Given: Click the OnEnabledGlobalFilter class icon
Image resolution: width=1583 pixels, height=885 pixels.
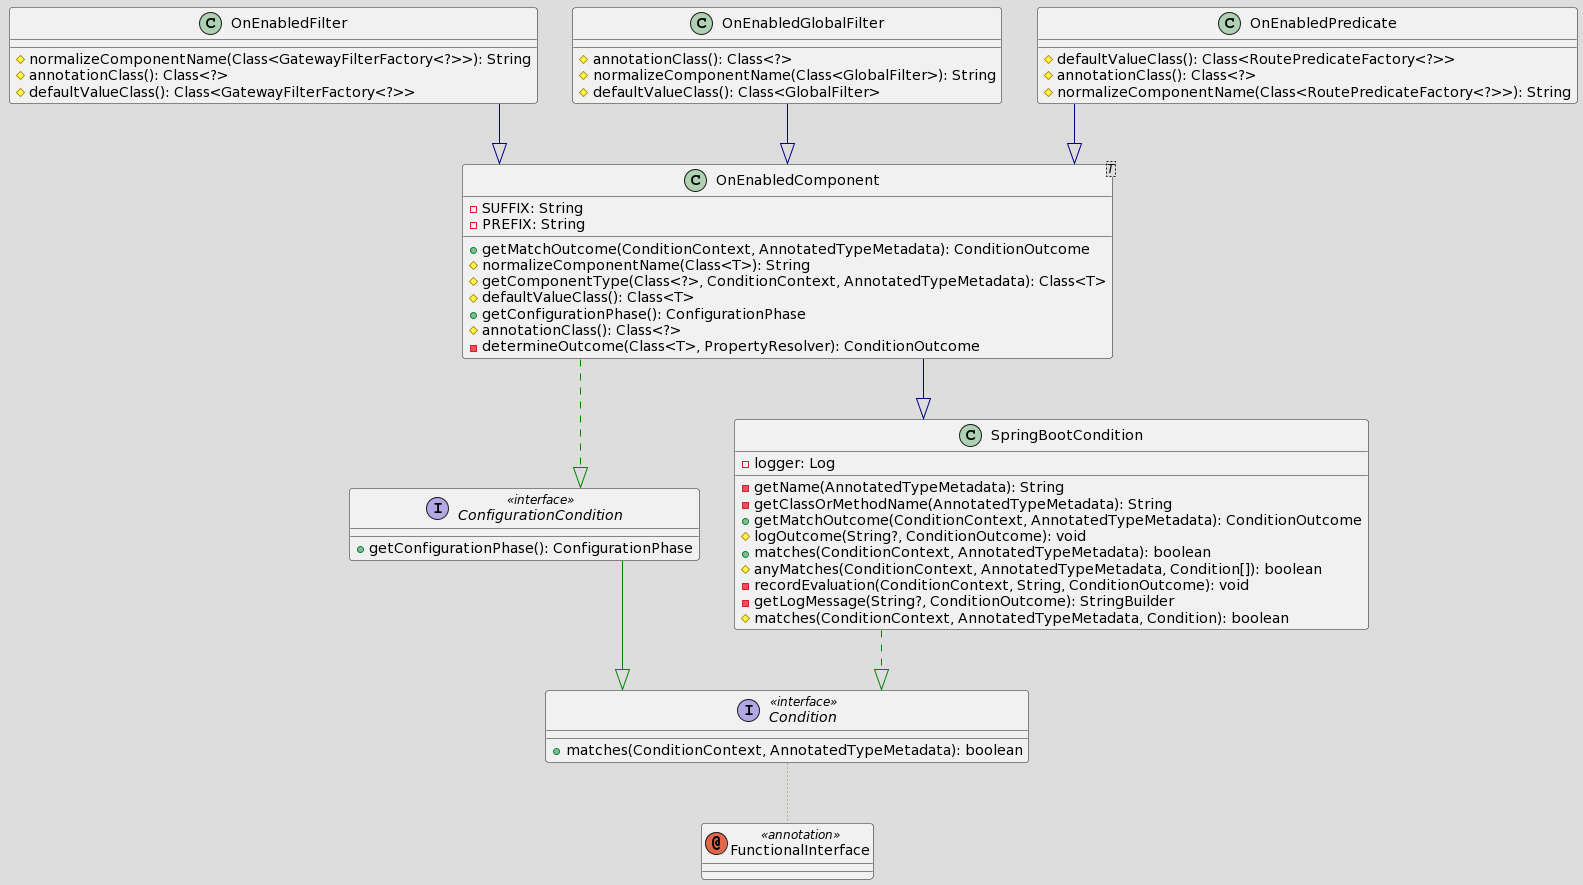Looking at the screenshot, I should click(701, 23).
